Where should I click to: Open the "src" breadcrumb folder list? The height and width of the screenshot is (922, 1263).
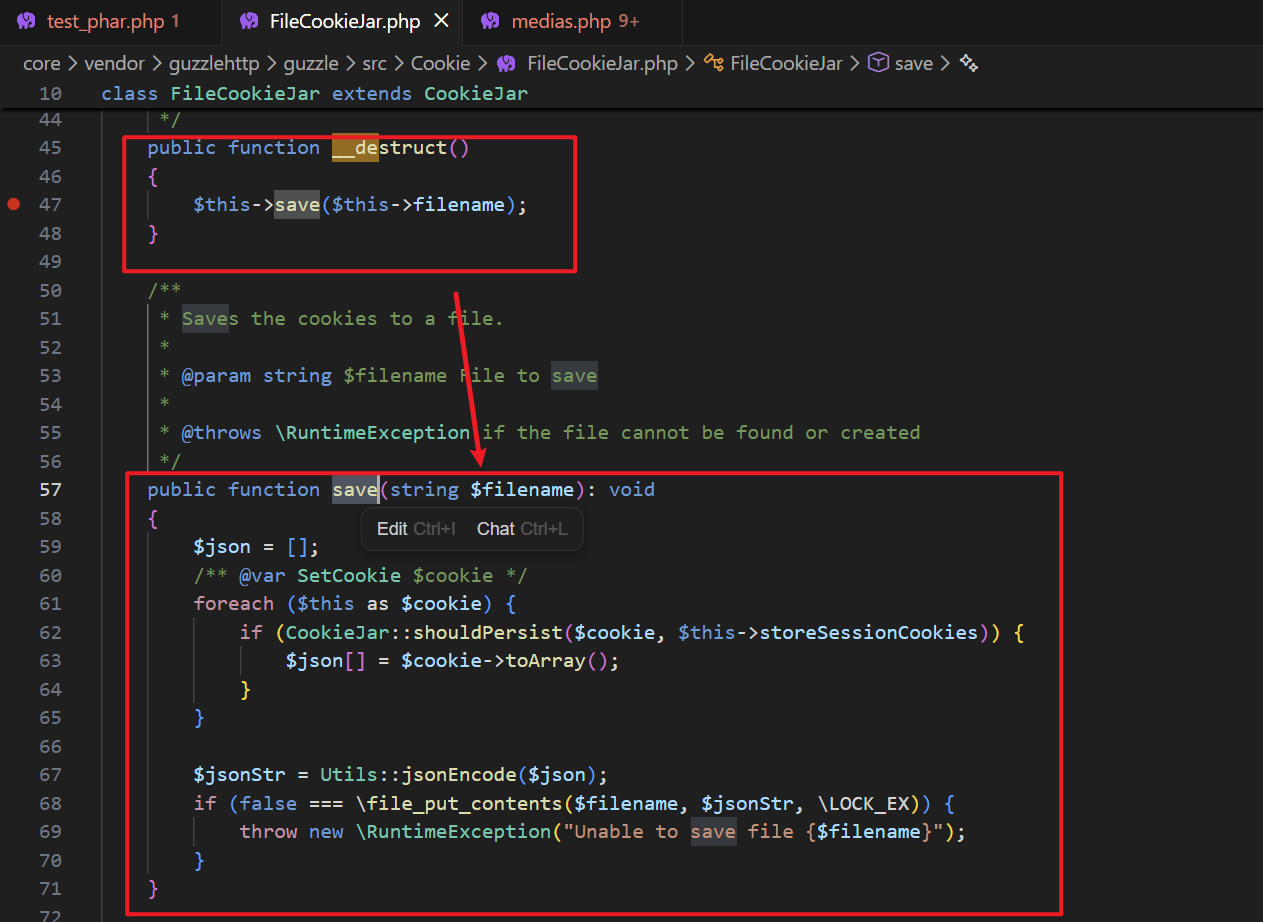point(374,64)
